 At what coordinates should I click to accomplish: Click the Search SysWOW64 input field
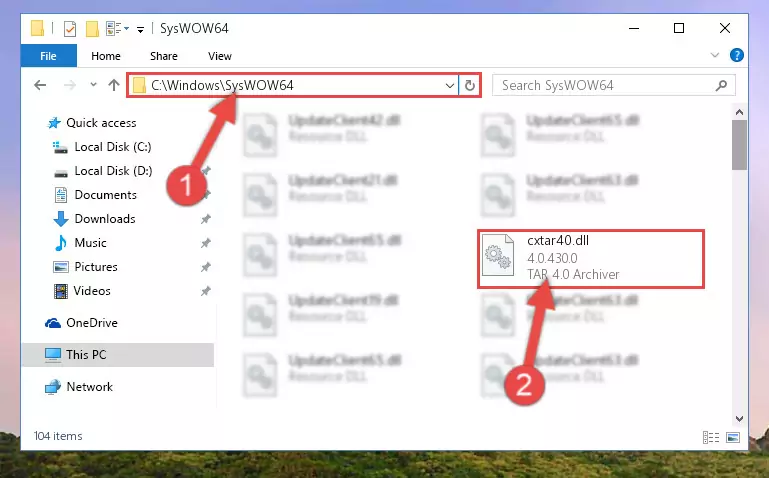[x=605, y=86]
